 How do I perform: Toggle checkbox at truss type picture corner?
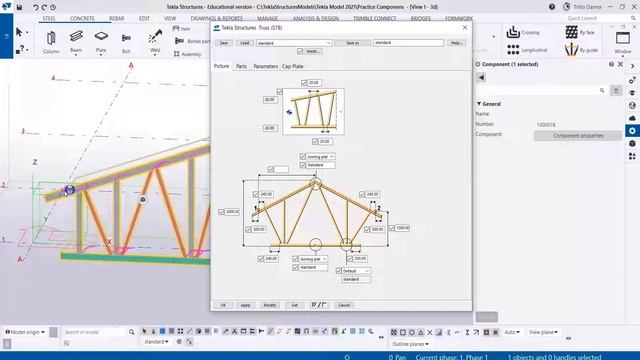click(x=280, y=92)
